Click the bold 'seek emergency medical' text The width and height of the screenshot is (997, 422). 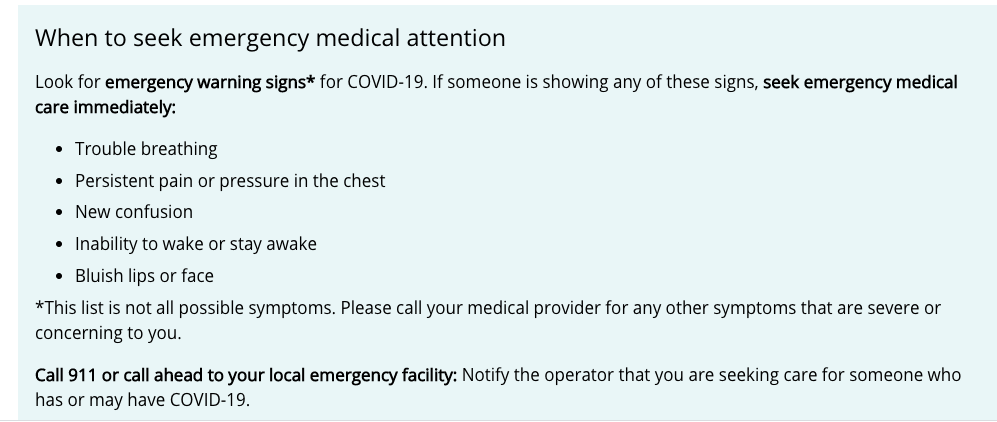[860, 83]
